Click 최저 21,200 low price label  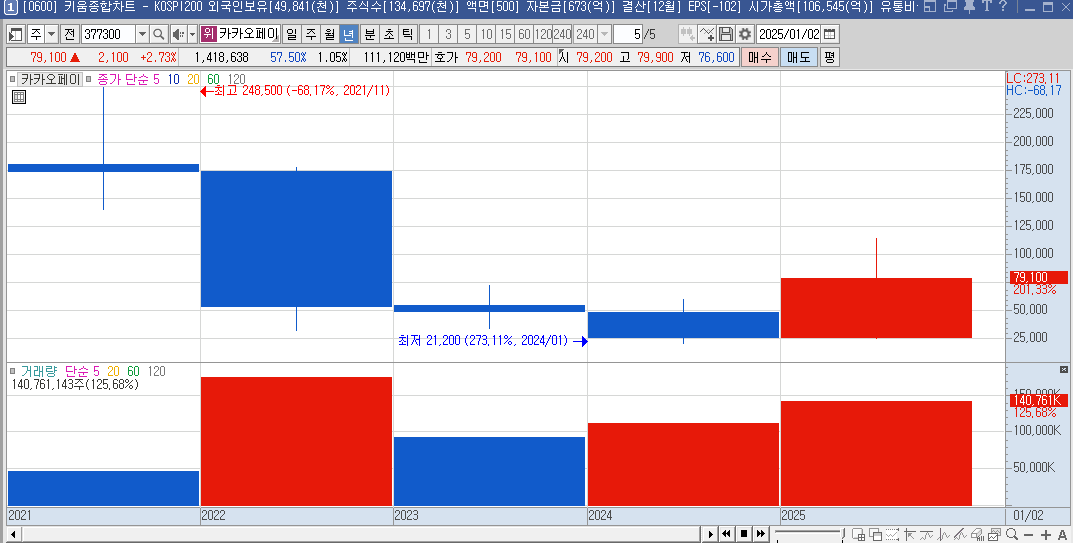[482, 341]
